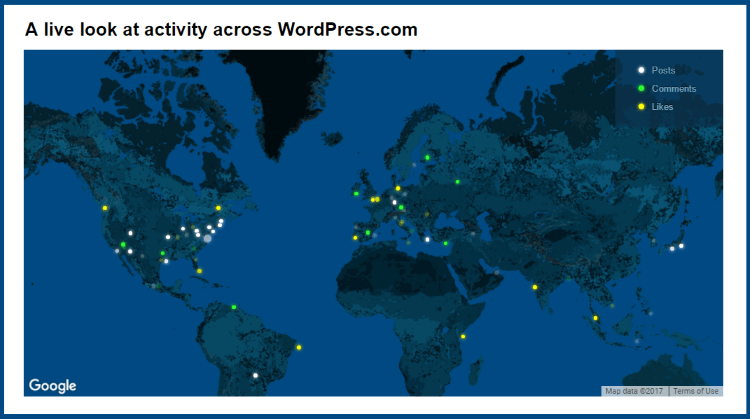Click the Posts legend label
The image size is (750, 419).
pos(663,70)
